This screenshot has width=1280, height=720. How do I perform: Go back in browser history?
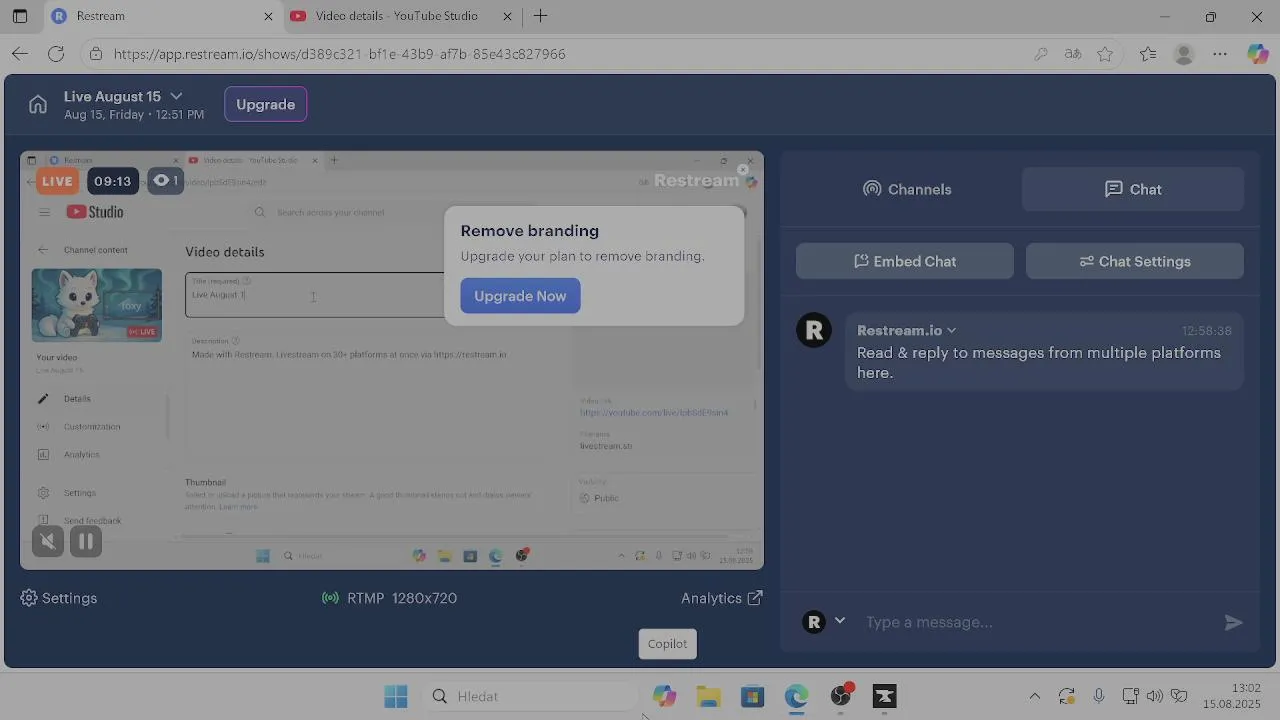(x=20, y=54)
